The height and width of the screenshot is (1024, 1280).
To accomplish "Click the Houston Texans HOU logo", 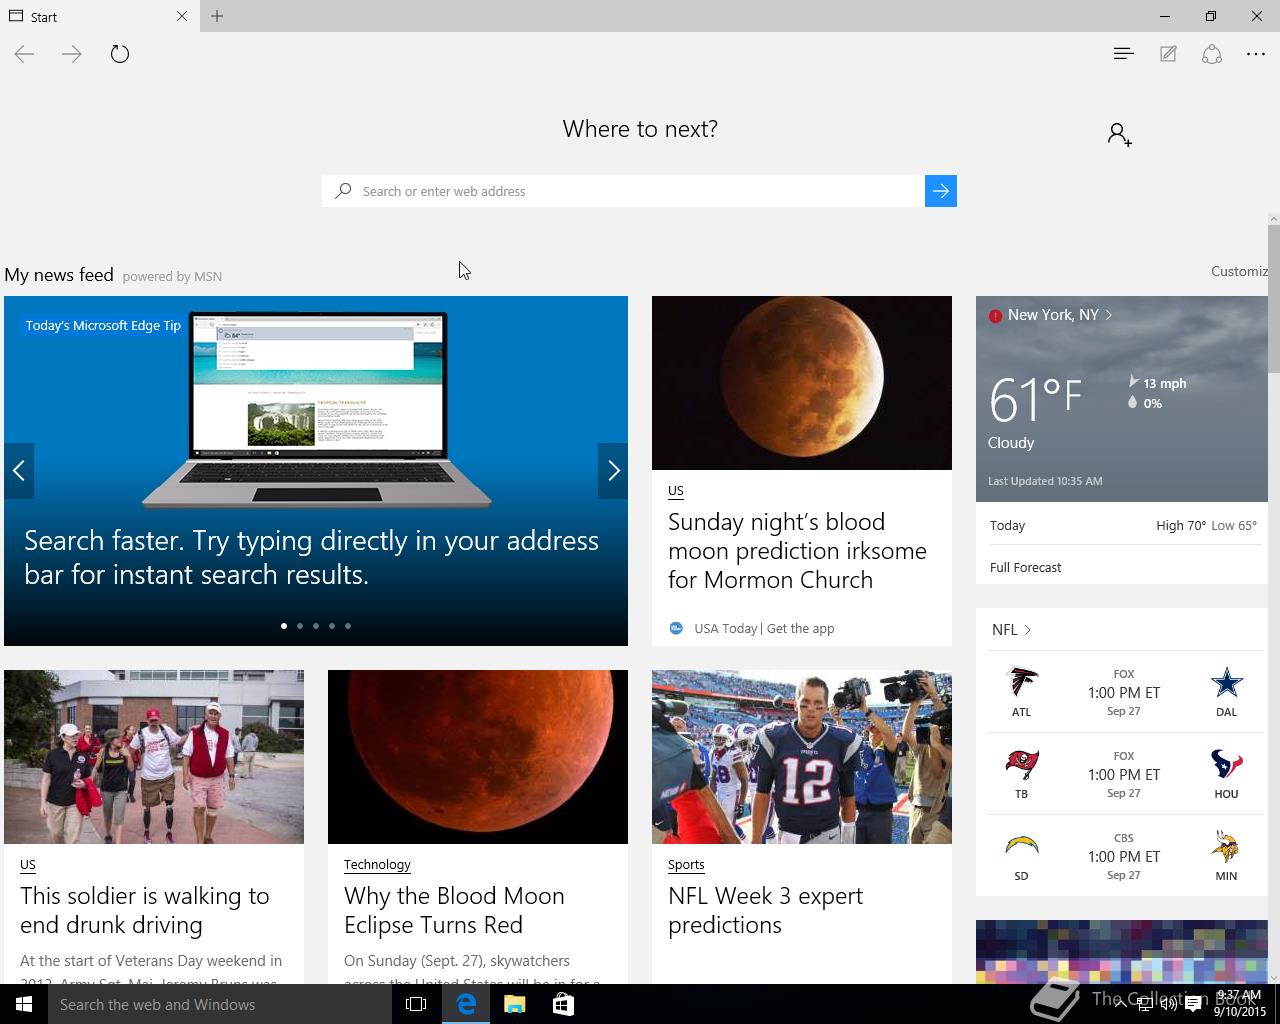I will click(x=1226, y=765).
